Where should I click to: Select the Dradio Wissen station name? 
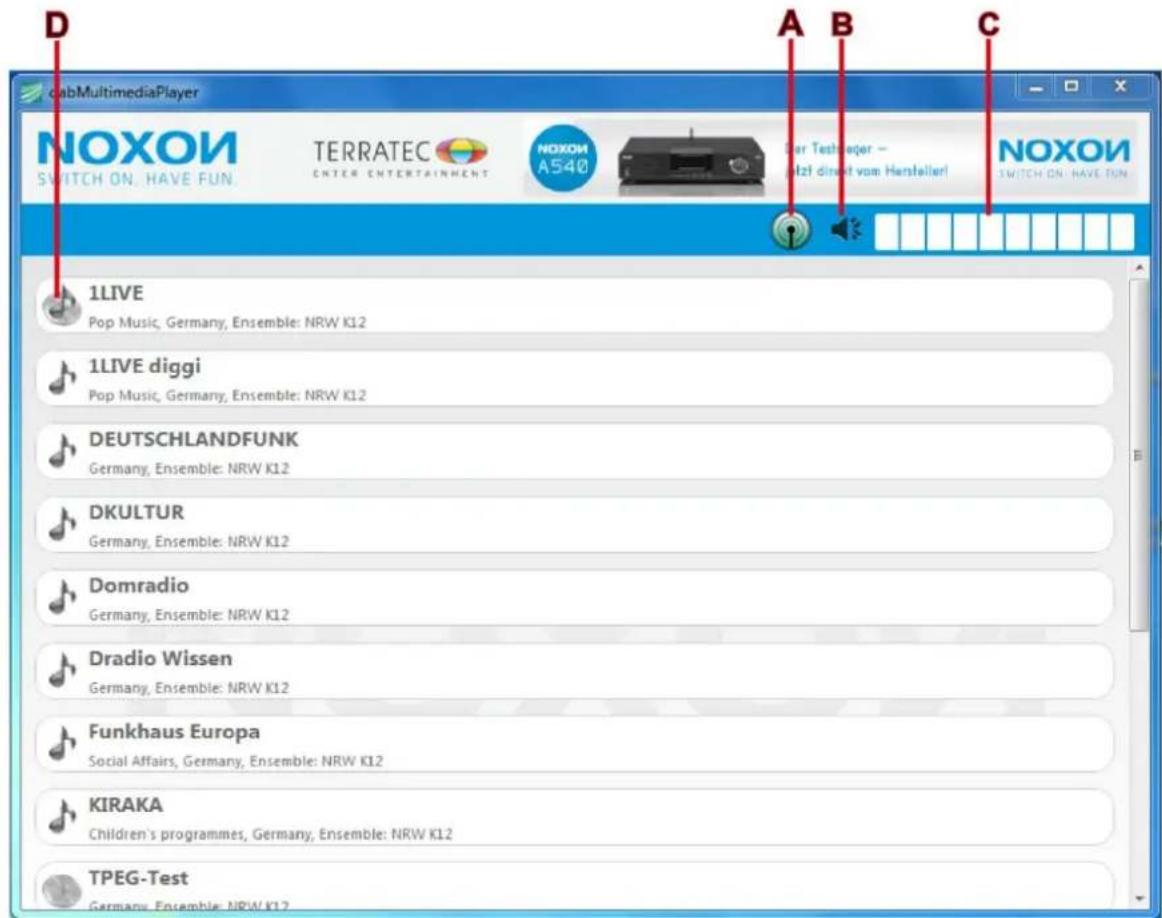(x=160, y=659)
